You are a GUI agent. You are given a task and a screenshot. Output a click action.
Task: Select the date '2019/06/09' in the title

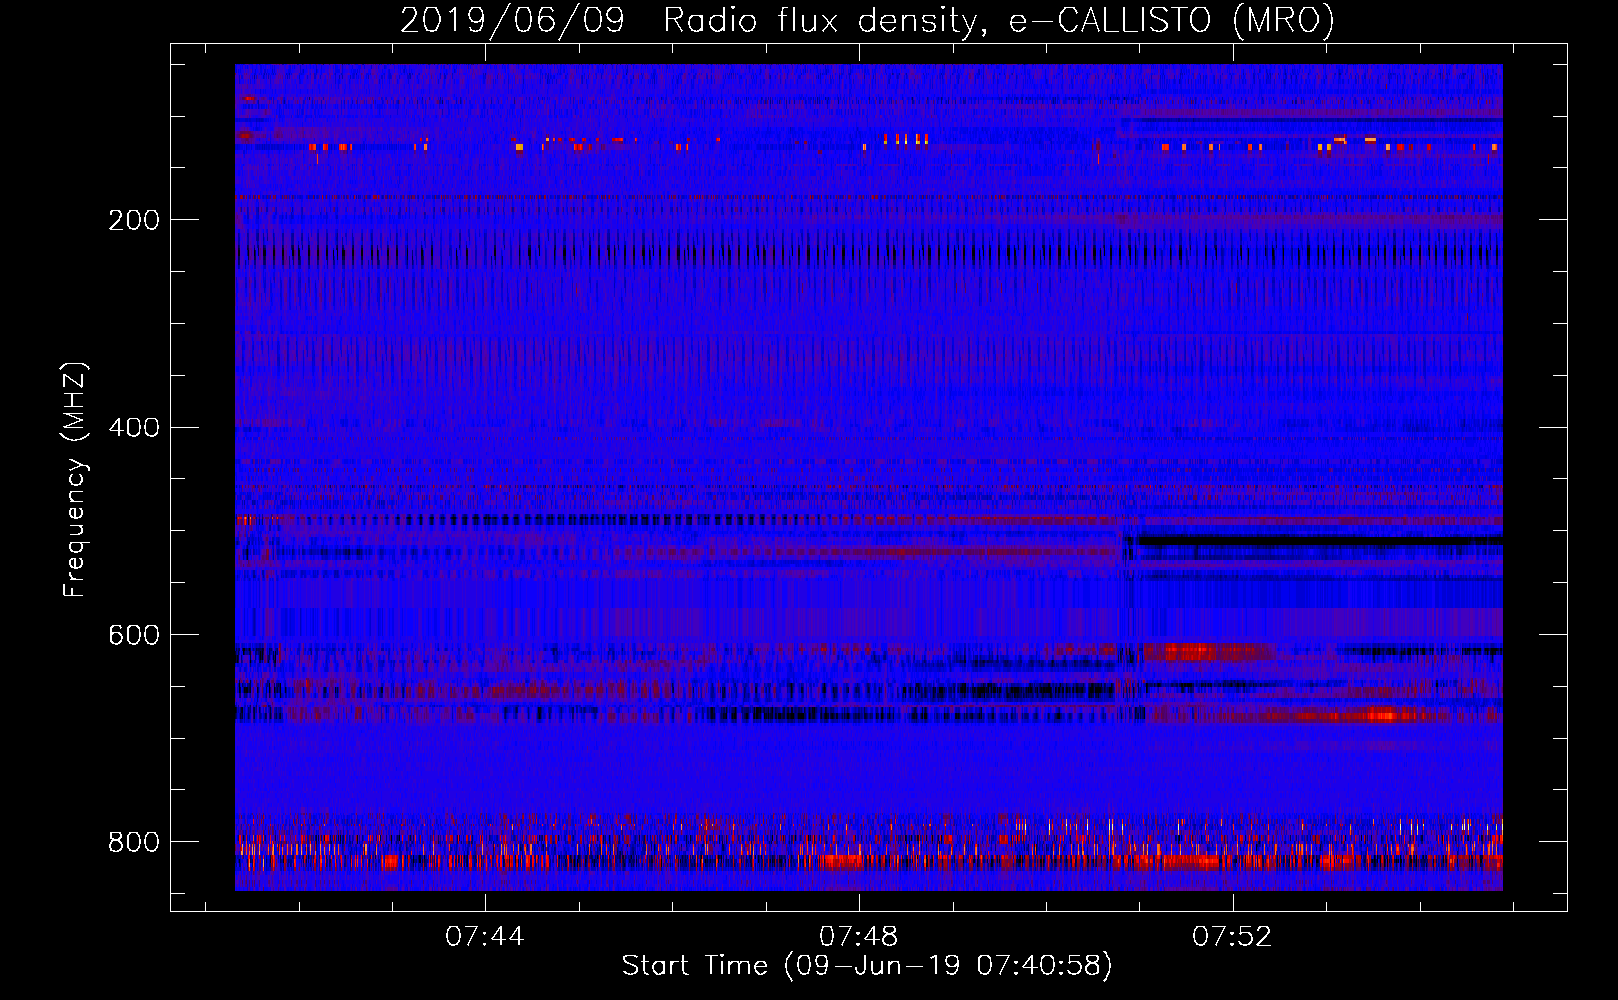pyautogui.click(x=512, y=21)
